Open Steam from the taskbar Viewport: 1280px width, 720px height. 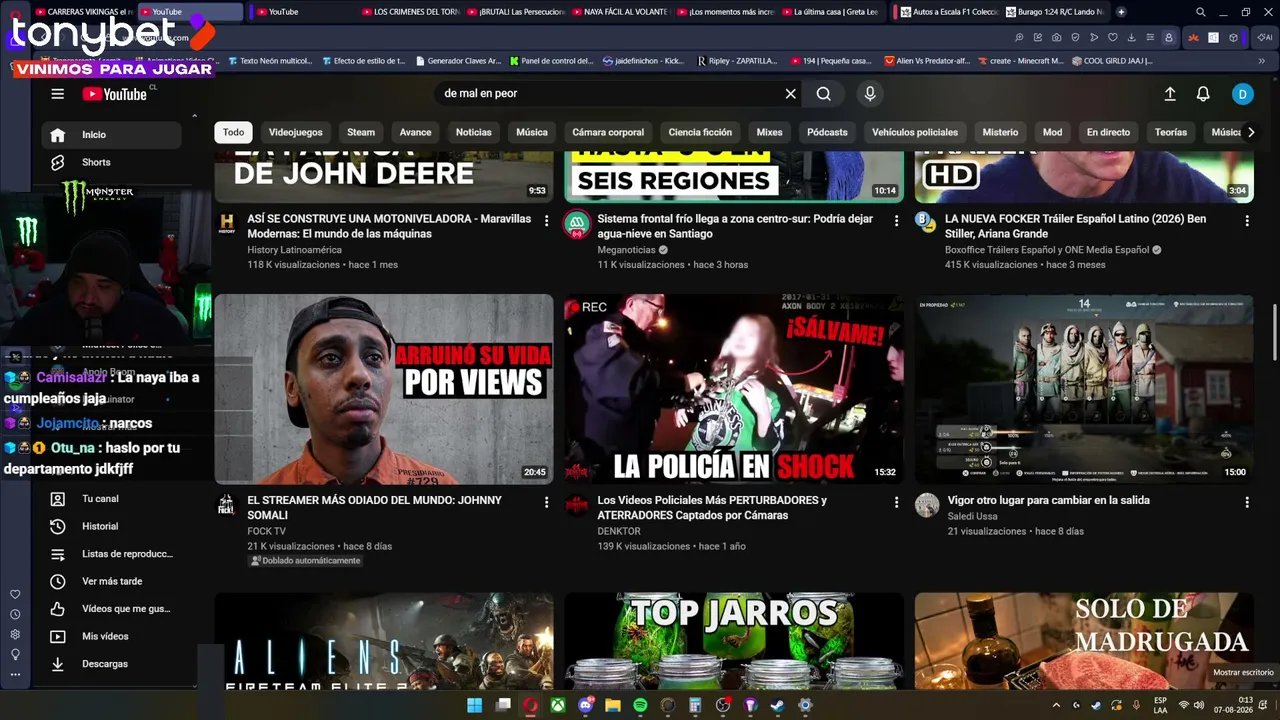pos(778,706)
